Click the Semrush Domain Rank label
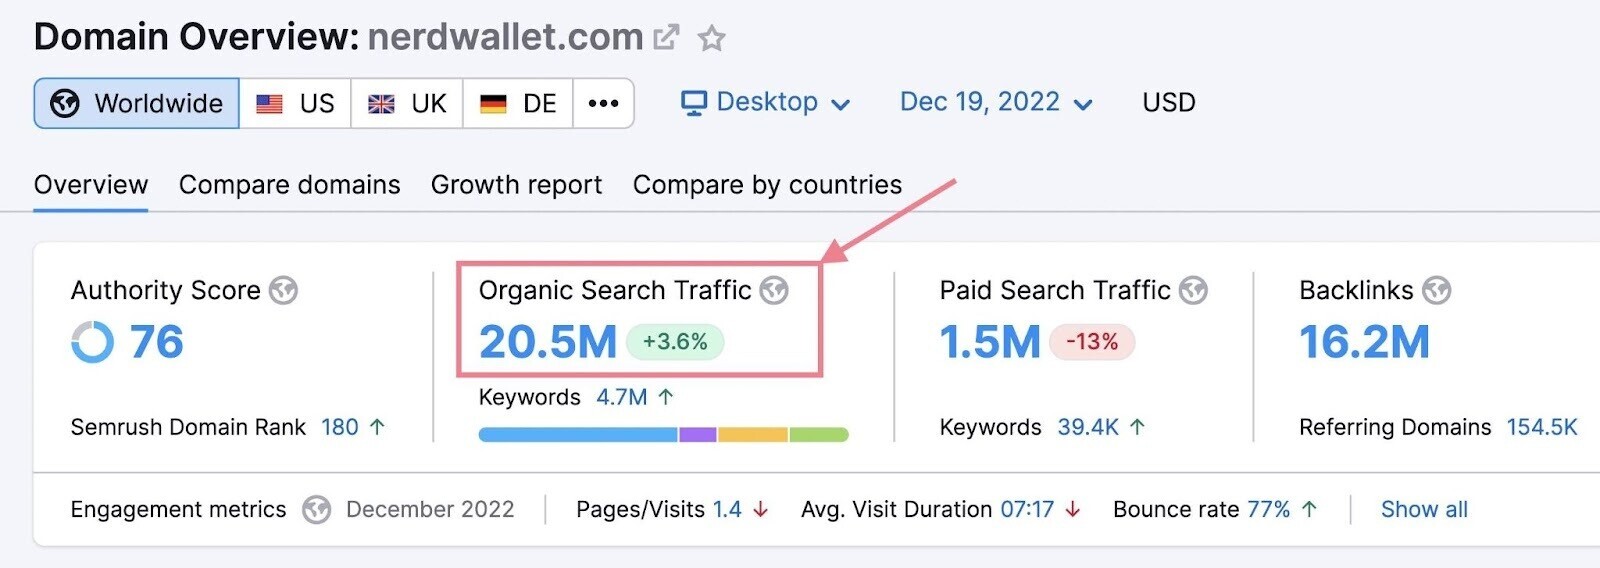The height and width of the screenshot is (568, 1600). click(x=188, y=427)
